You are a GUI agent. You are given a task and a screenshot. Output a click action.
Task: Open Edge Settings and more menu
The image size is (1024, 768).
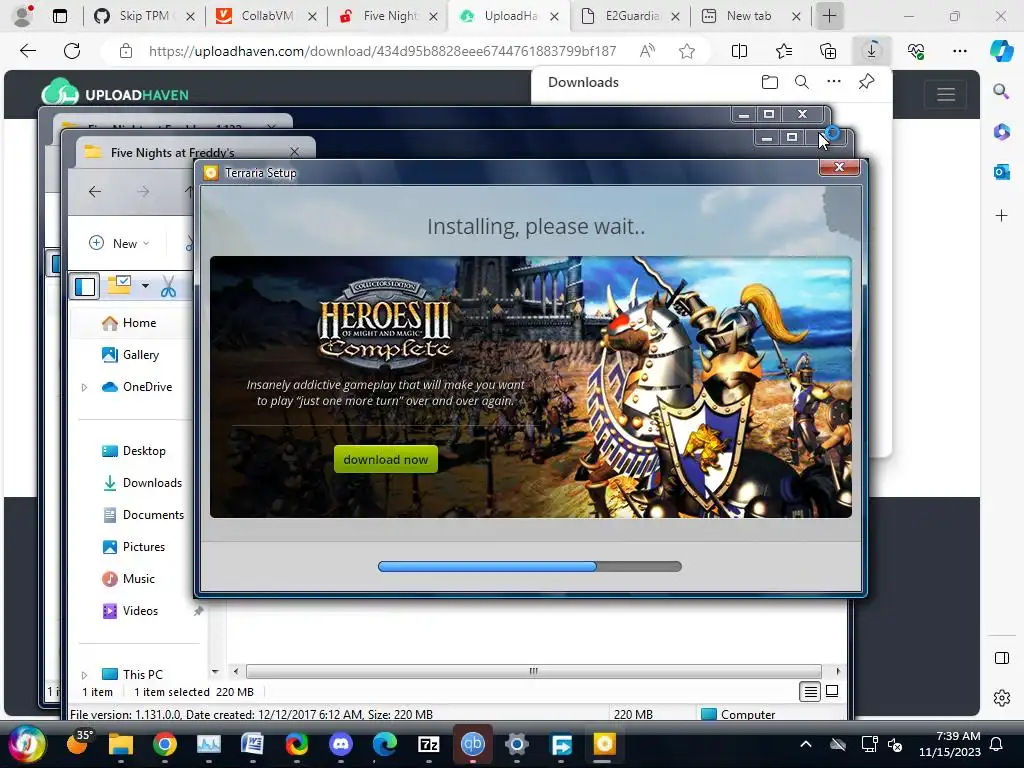click(959, 51)
